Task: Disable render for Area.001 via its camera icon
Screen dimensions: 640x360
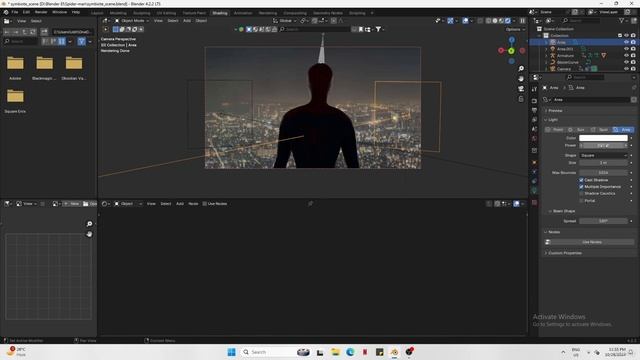Action: pos(633,49)
